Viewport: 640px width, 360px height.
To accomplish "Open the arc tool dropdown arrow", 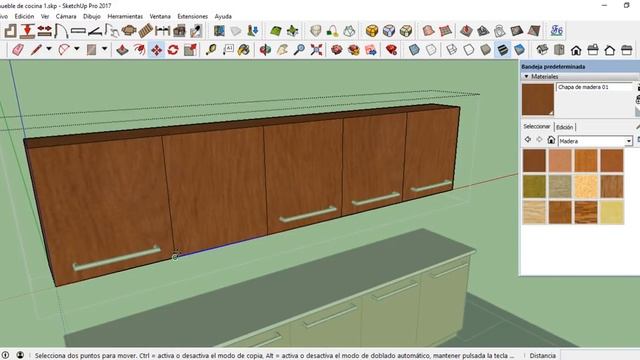I will click(x=76, y=49).
